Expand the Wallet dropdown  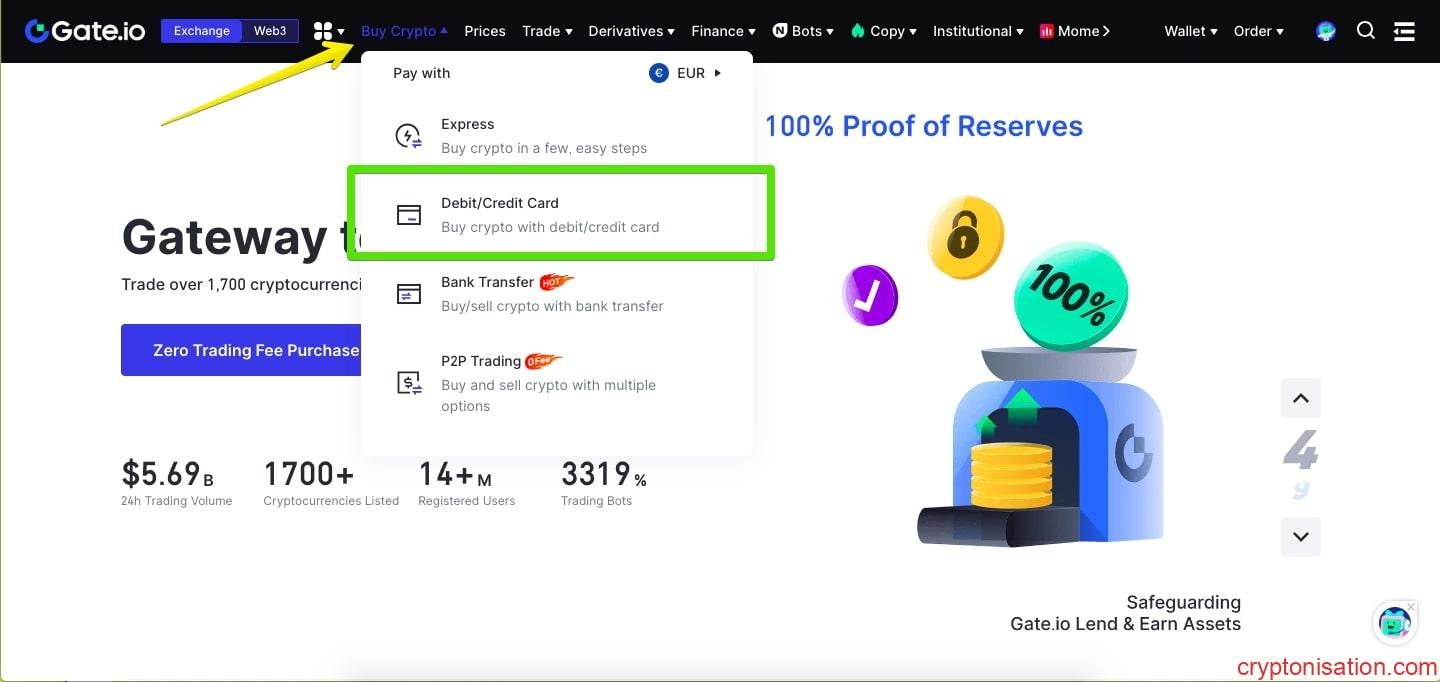(x=1190, y=31)
